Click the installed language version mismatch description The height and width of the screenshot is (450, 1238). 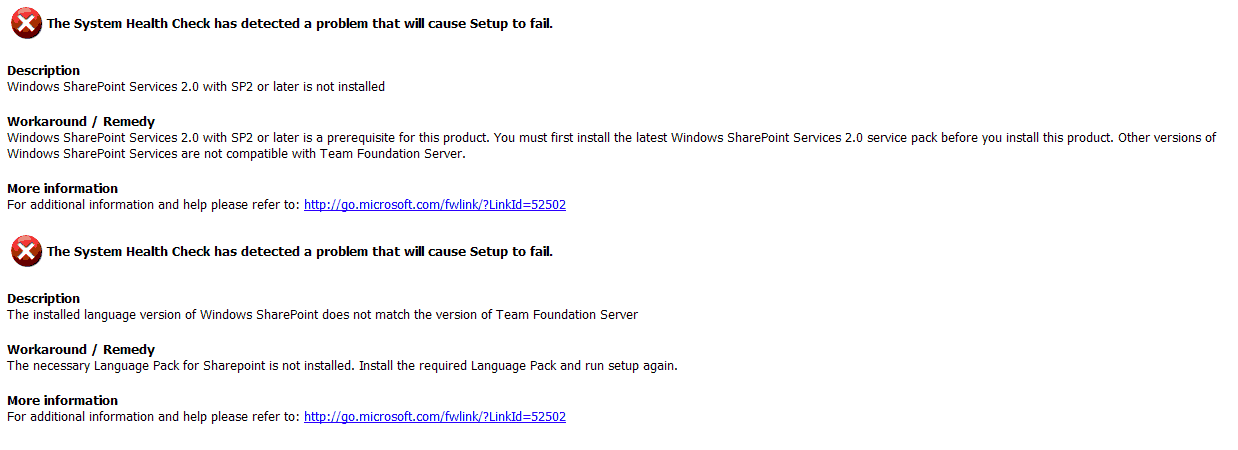pyautogui.click(x=322, y=315)
